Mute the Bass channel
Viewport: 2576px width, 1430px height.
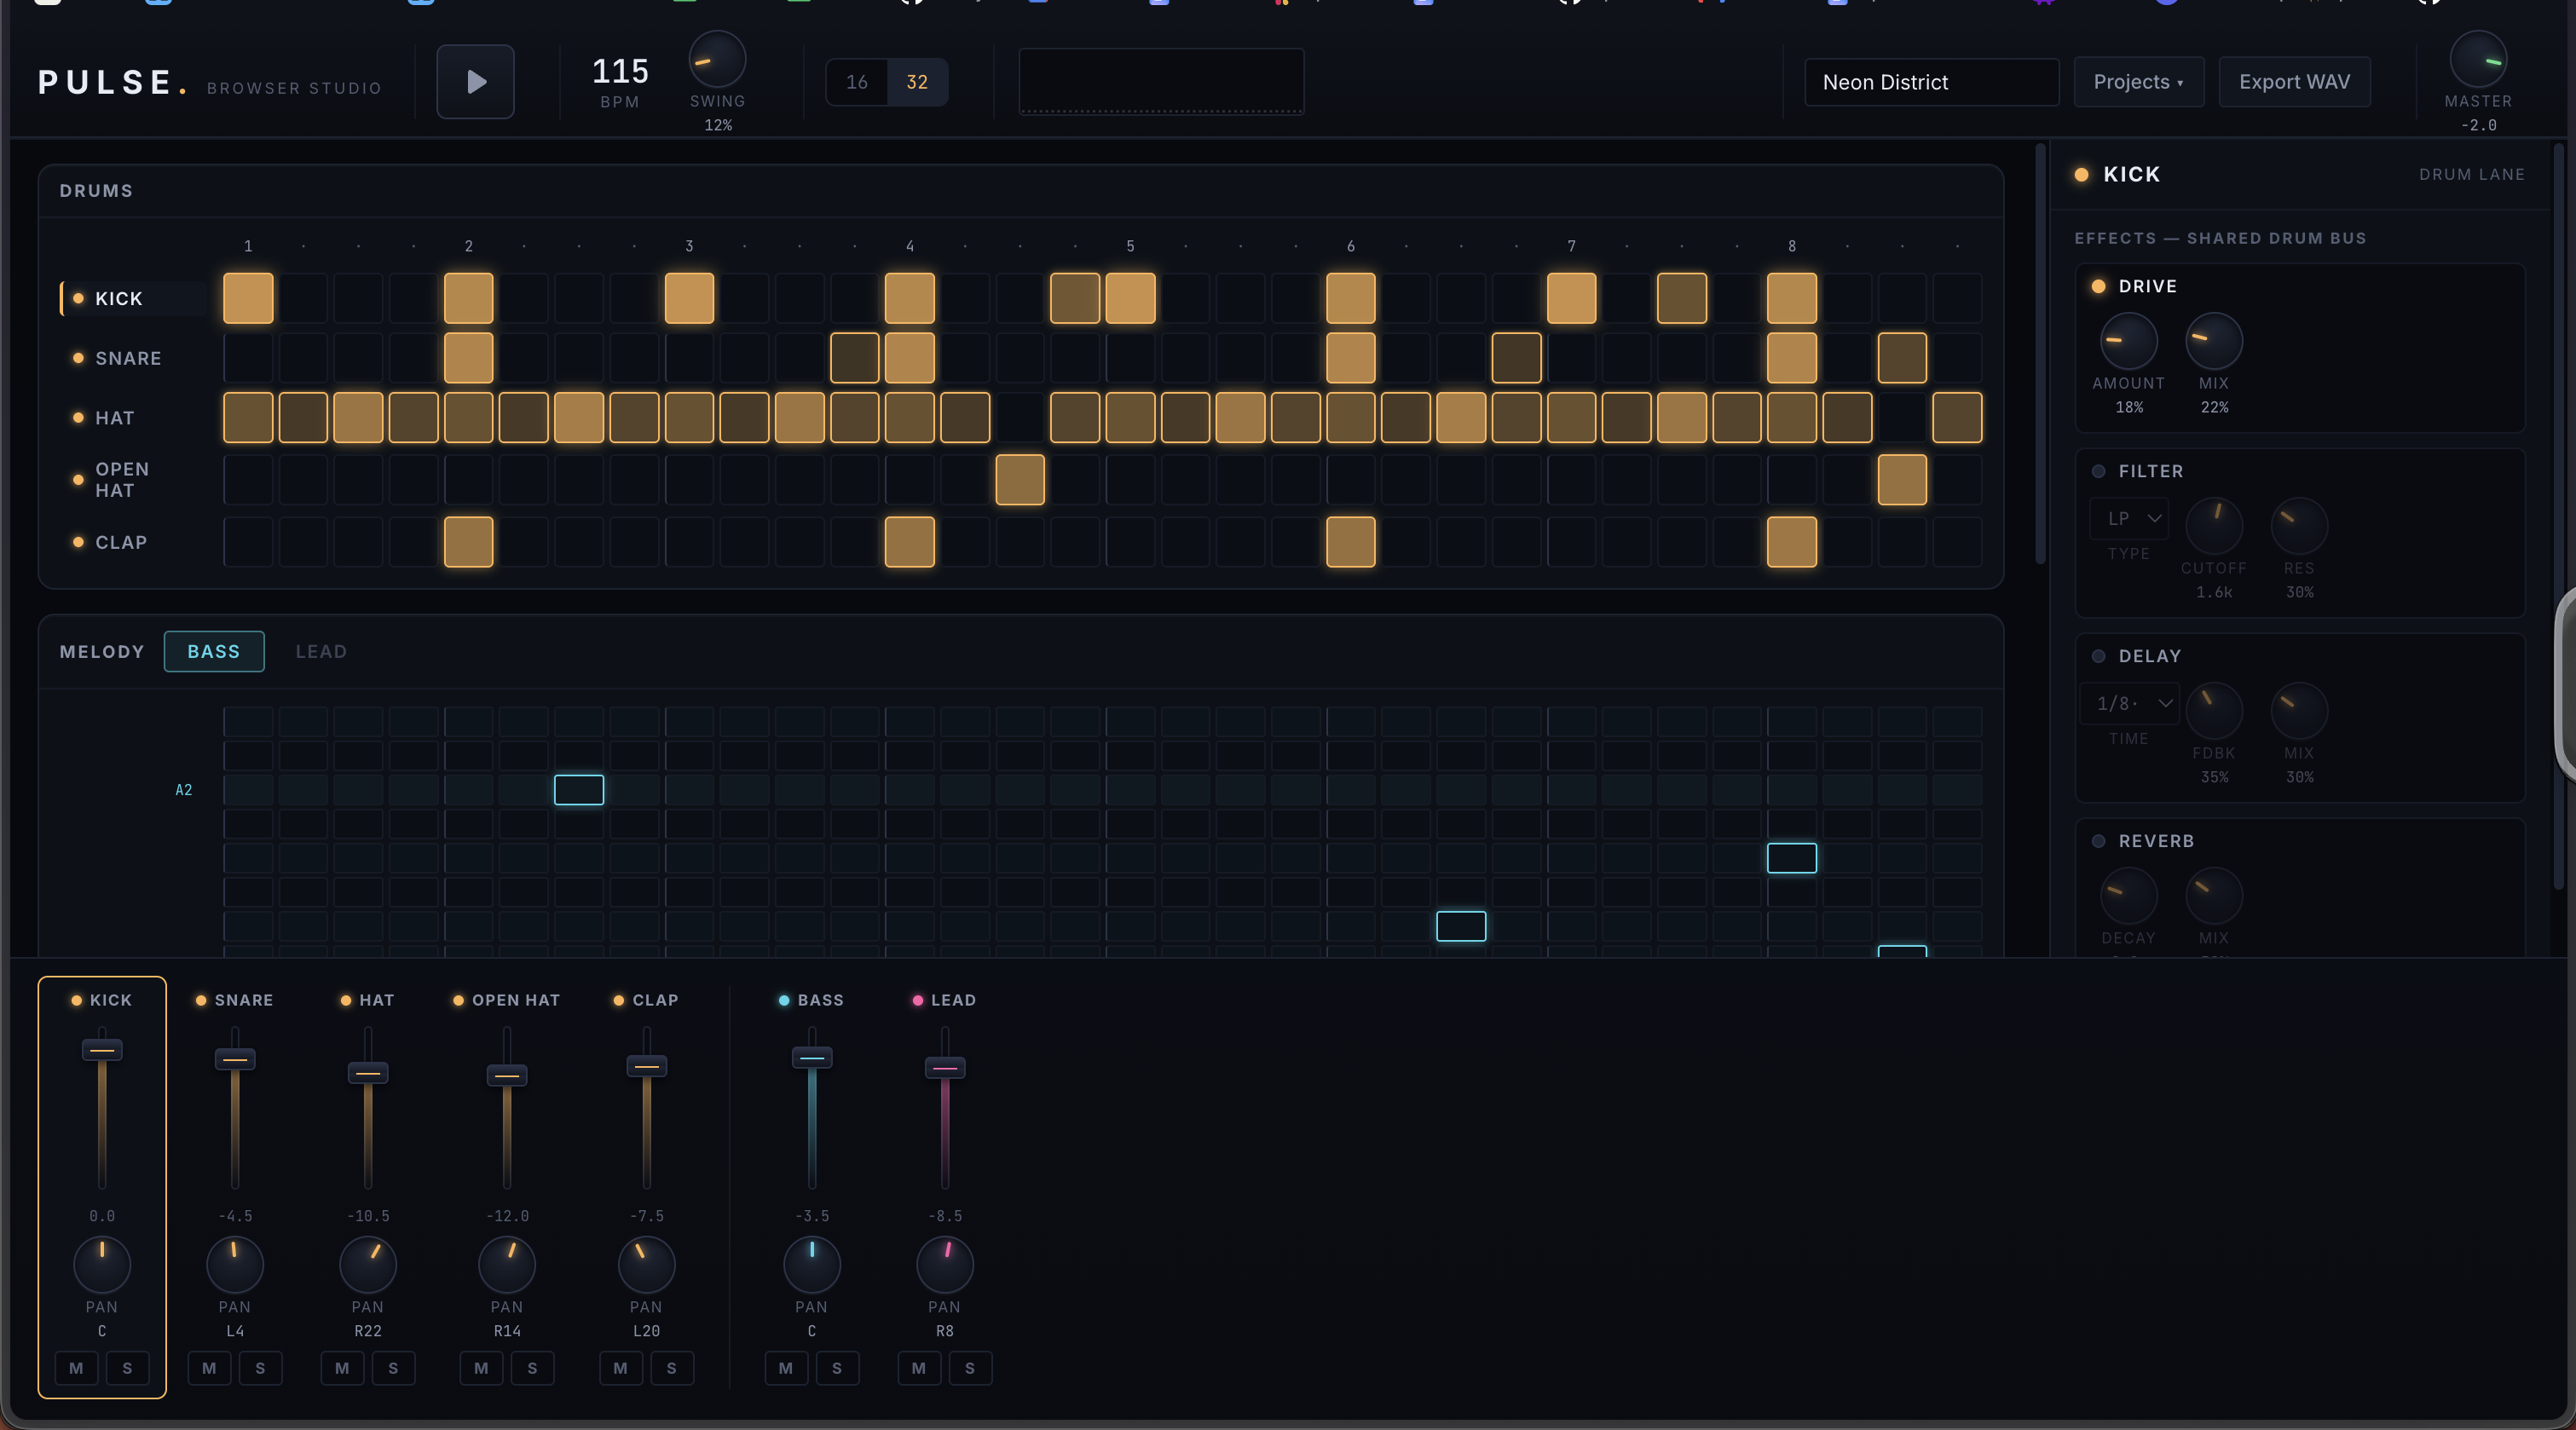pos(786,1368)
